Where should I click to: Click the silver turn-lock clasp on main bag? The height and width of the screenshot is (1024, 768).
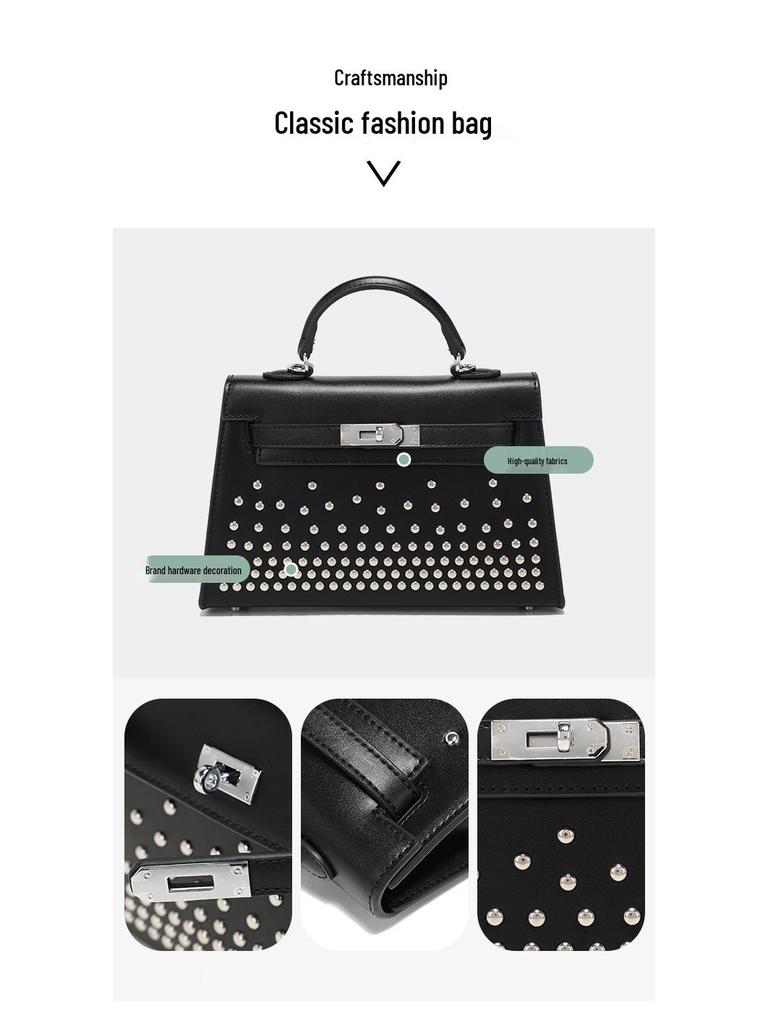pos(379,435)
